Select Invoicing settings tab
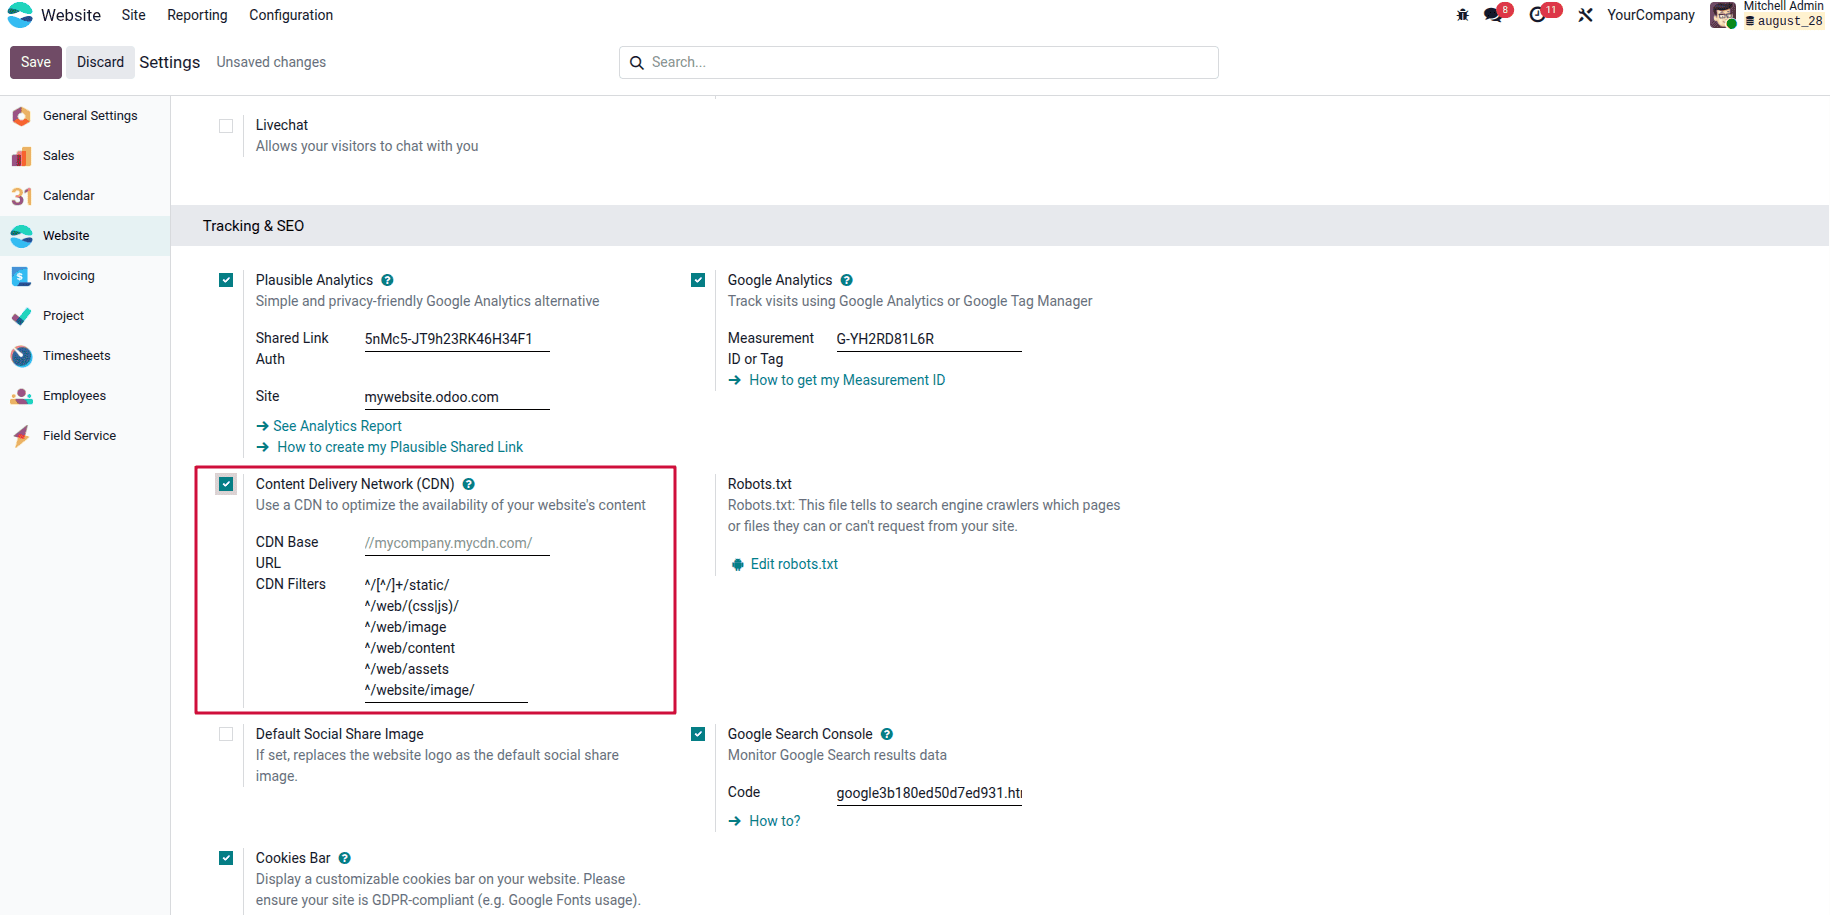 click(x=85, y=276)
